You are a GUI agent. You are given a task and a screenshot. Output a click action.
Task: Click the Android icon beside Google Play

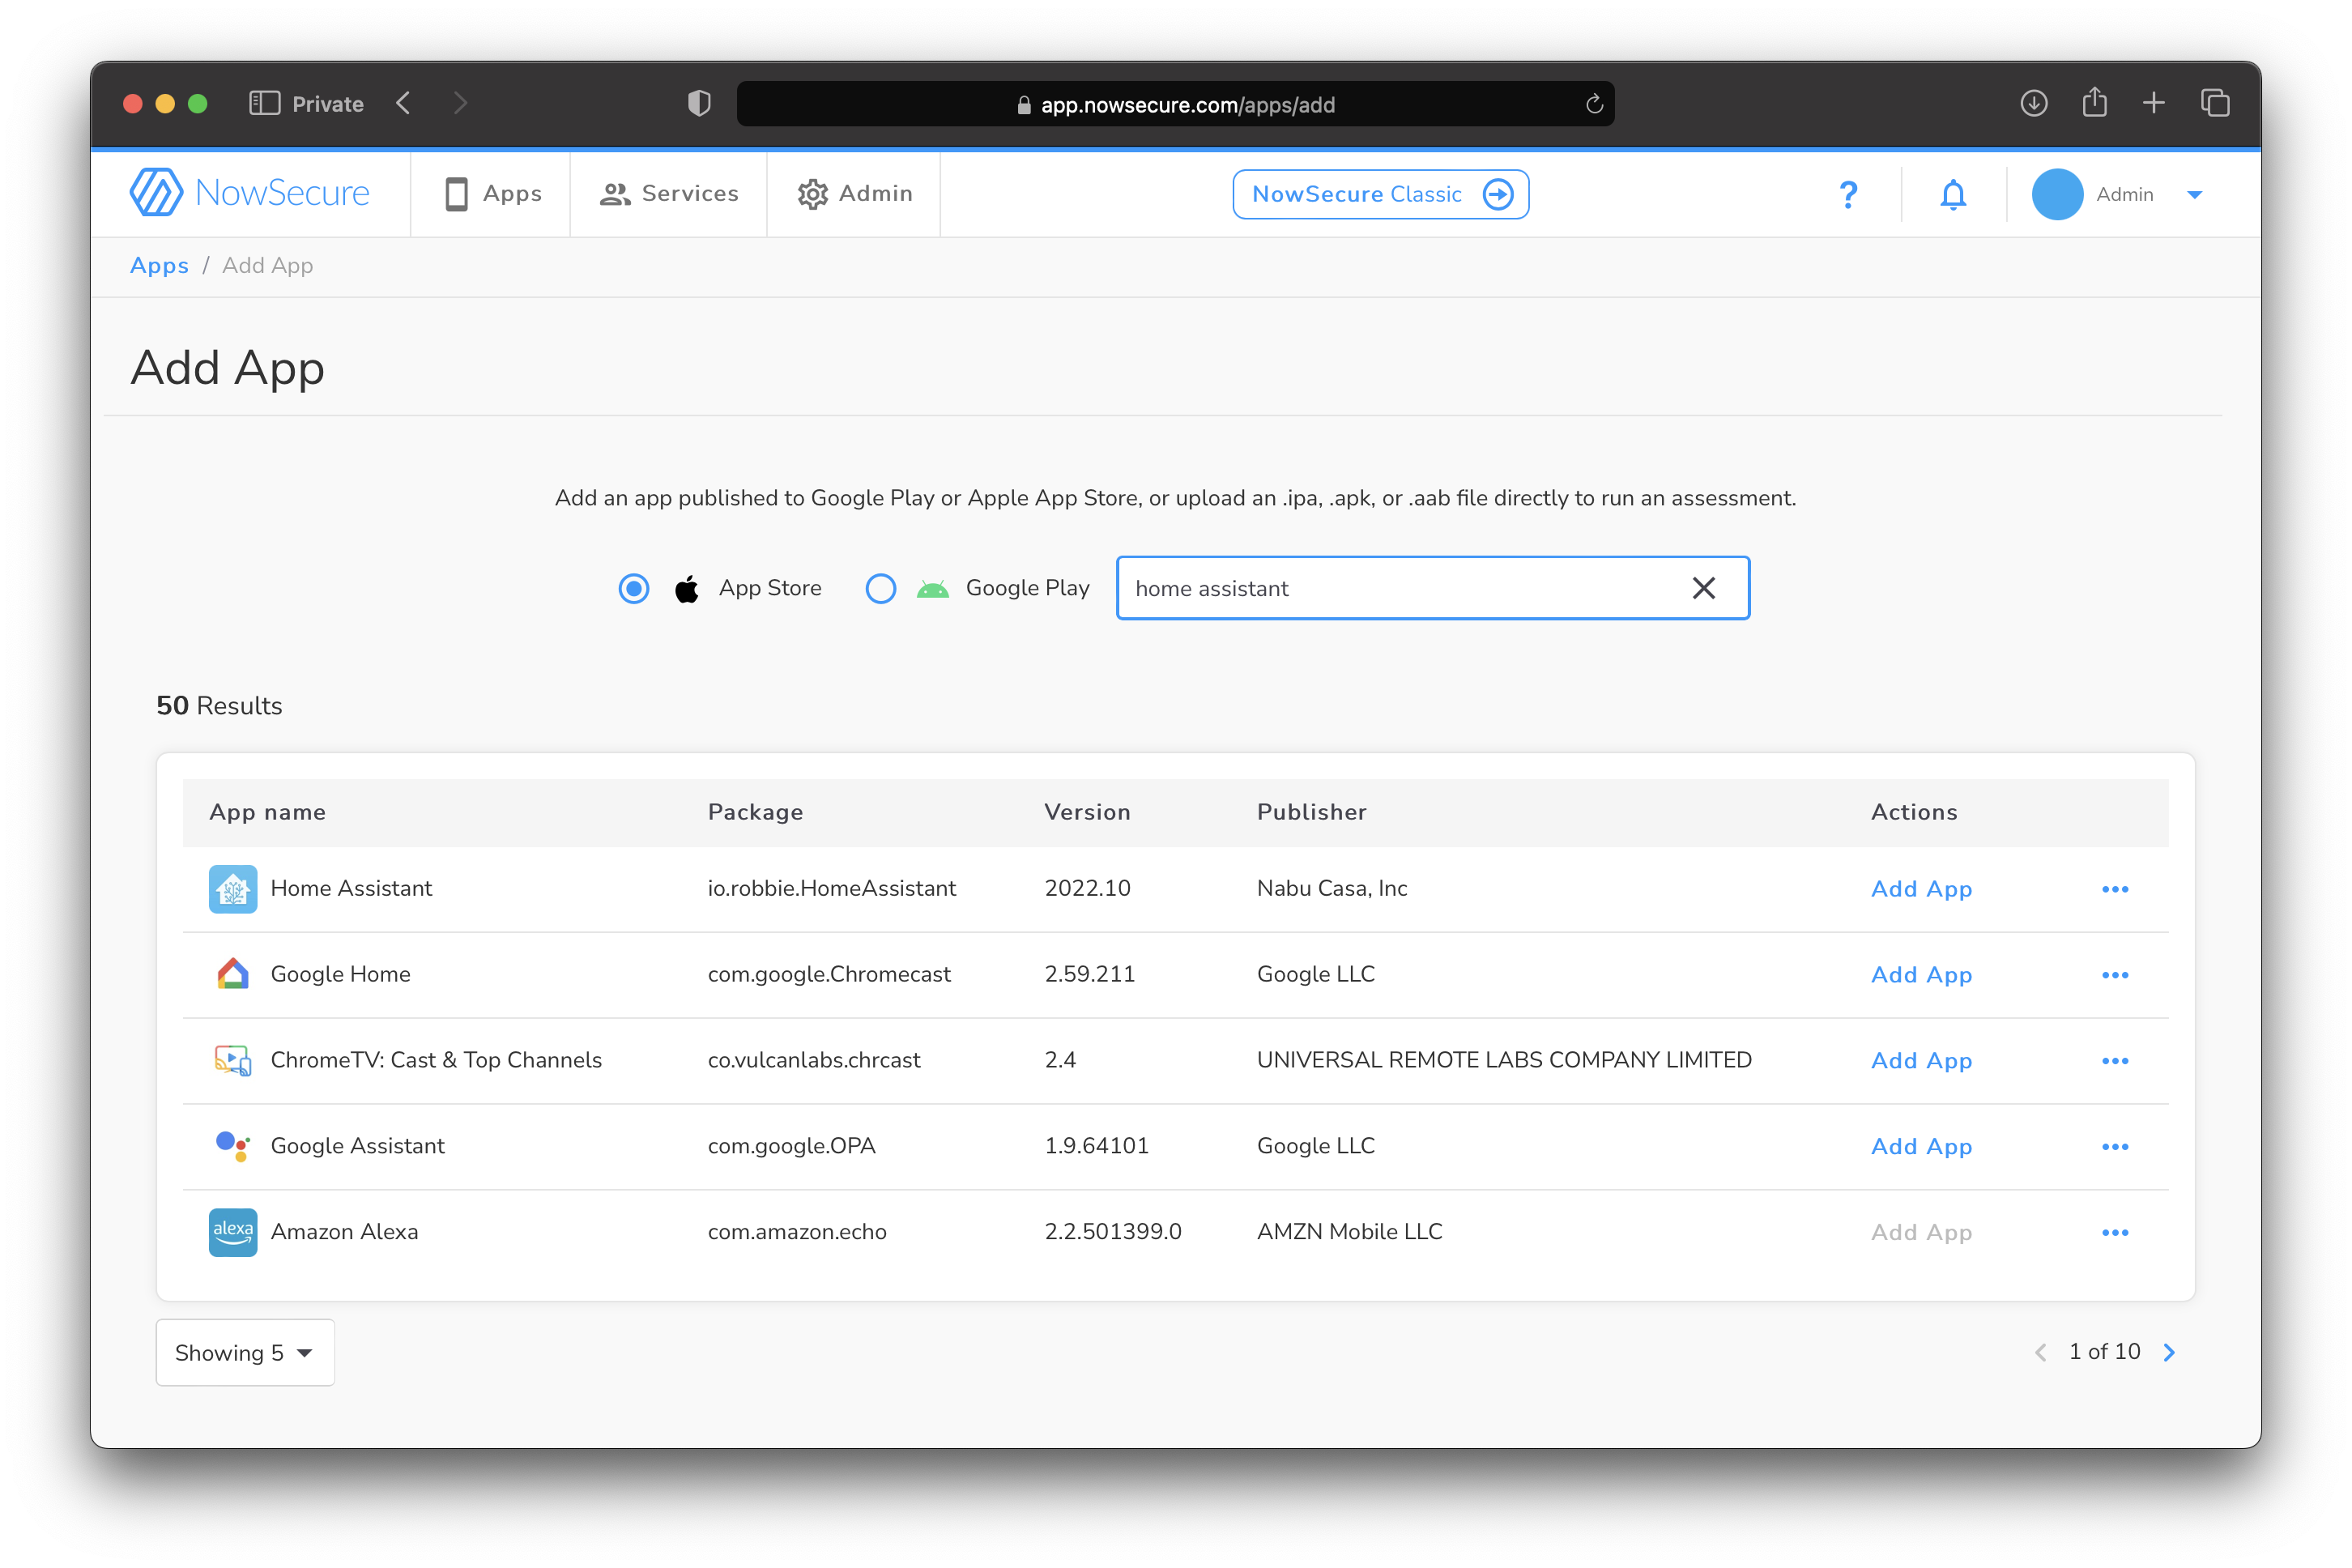[x=932, y=589]
